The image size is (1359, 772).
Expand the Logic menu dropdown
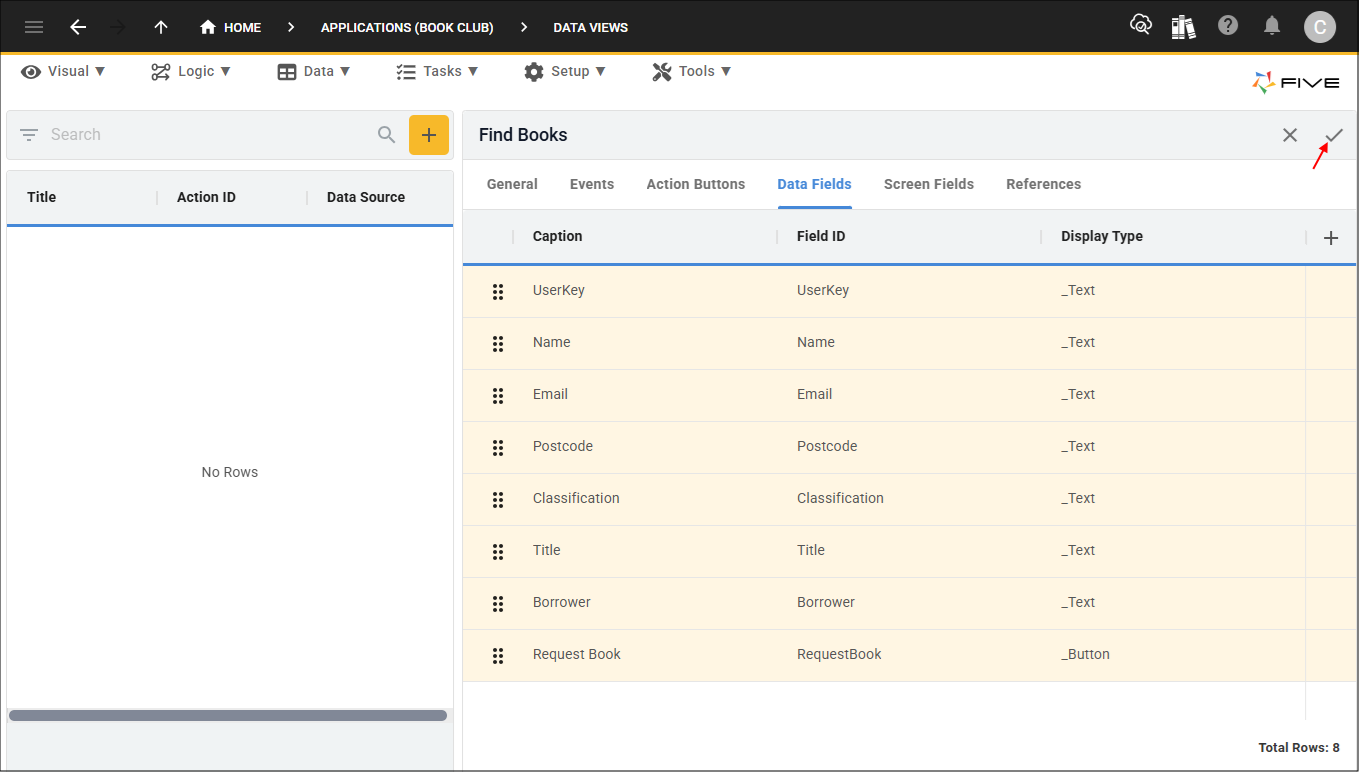[x=191, y=71]
